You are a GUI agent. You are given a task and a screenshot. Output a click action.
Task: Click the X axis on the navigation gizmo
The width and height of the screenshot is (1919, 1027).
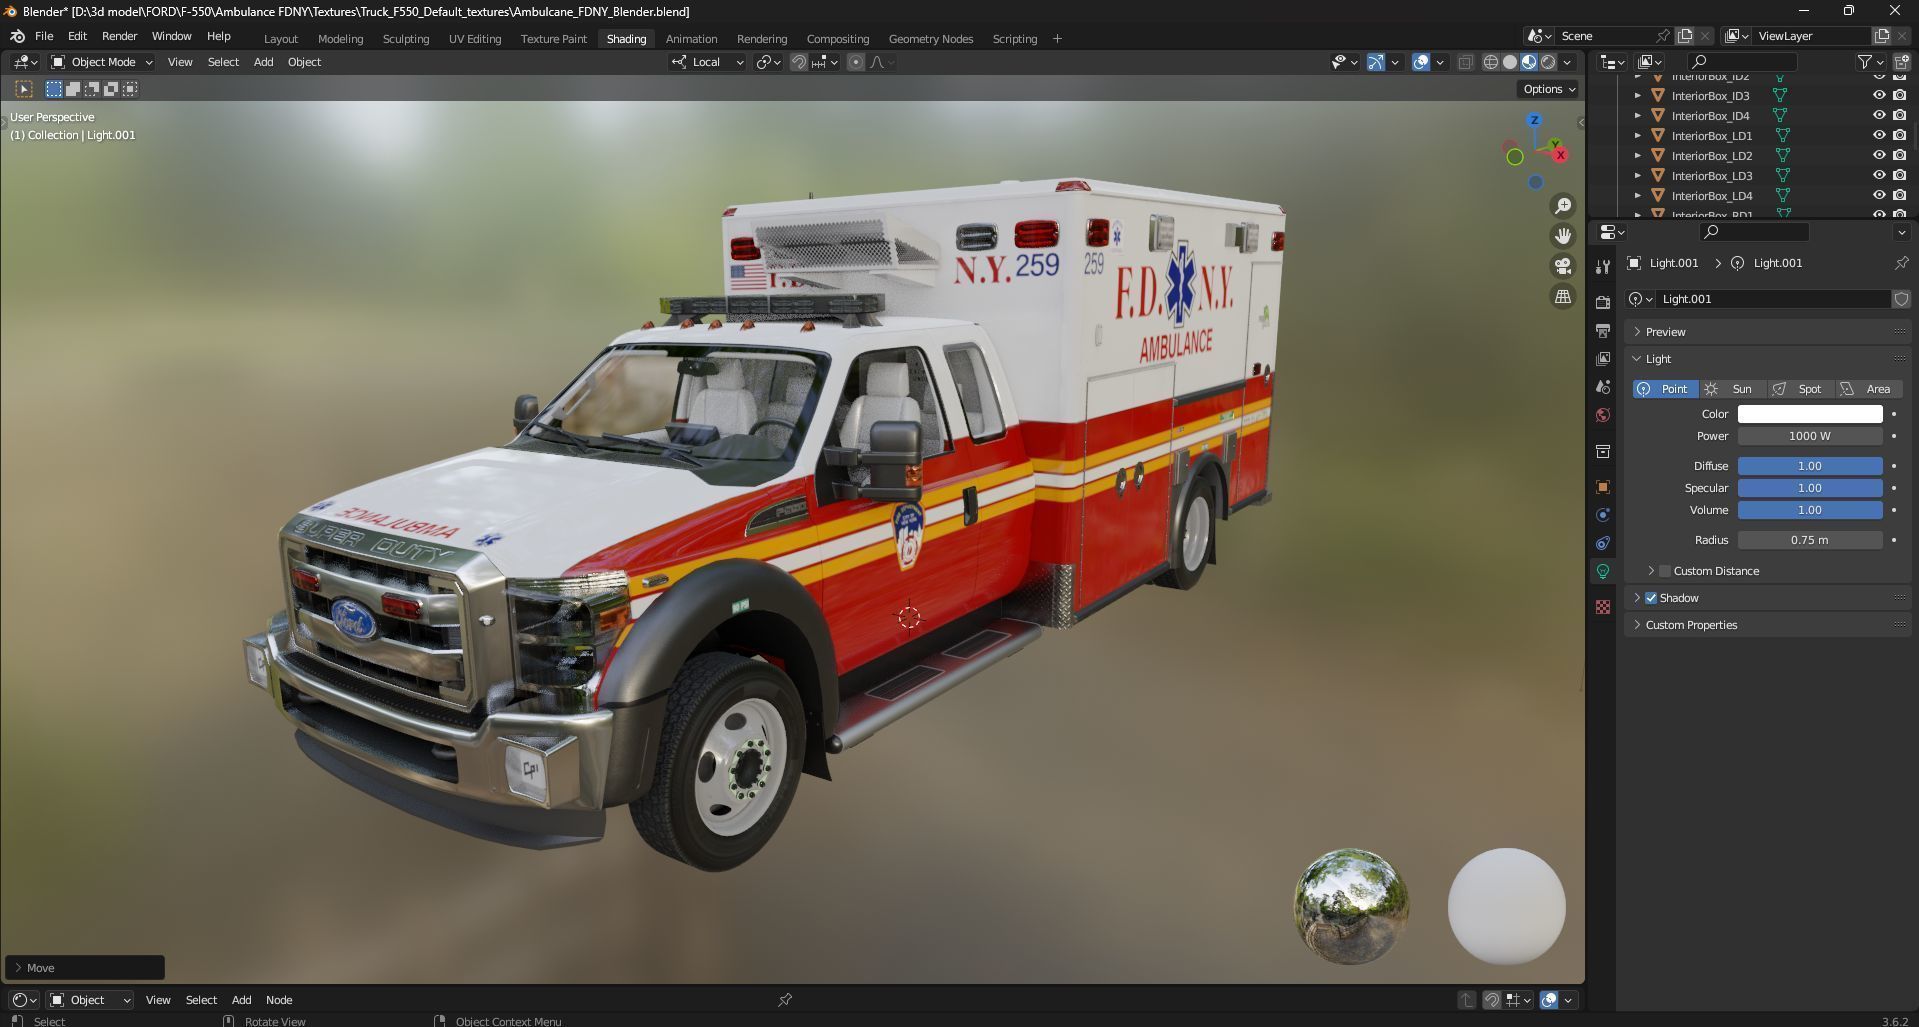pyautogui.click(x=1559, y=154)
